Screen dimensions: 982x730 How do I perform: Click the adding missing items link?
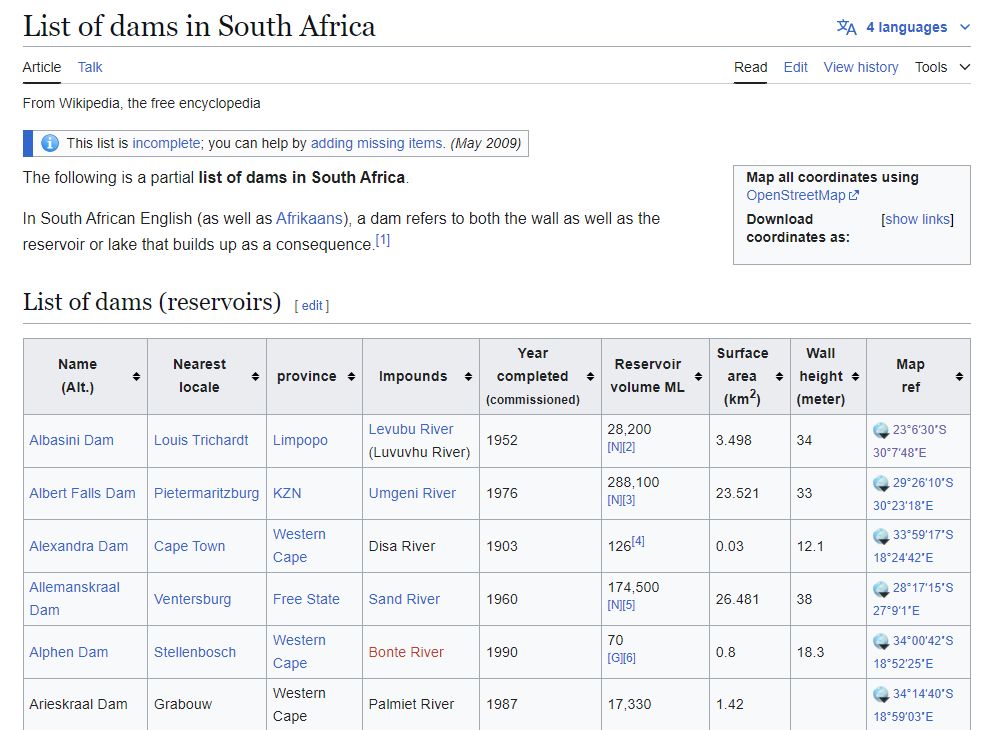[x=376, y=143]
